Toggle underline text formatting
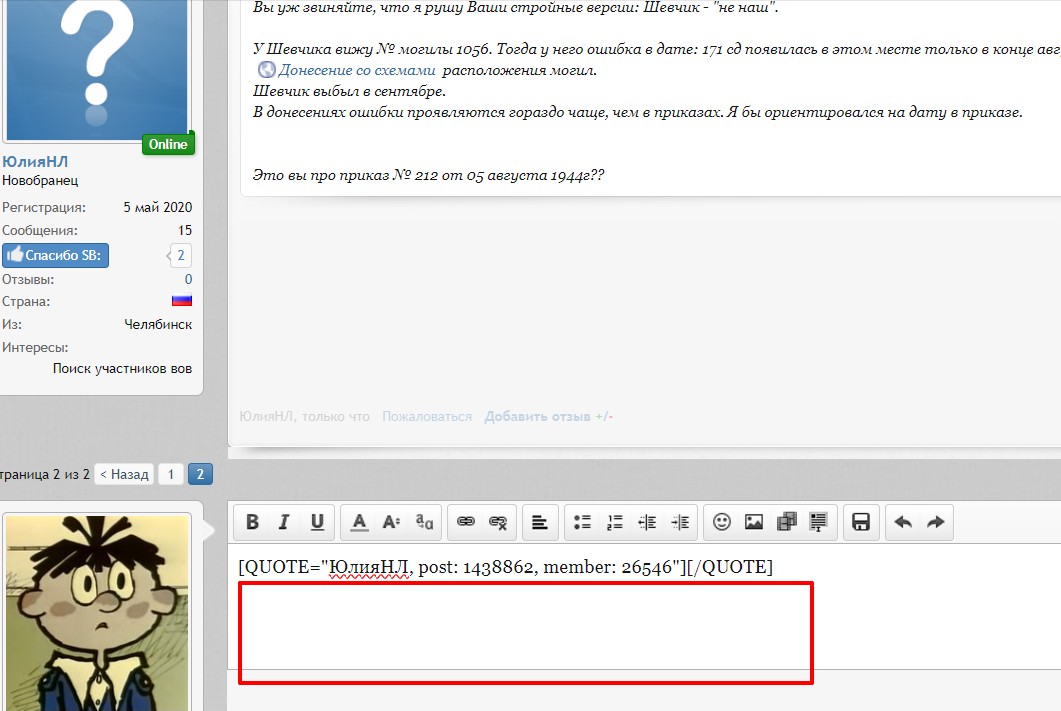1061x711 pixels. tap(317, 522)
